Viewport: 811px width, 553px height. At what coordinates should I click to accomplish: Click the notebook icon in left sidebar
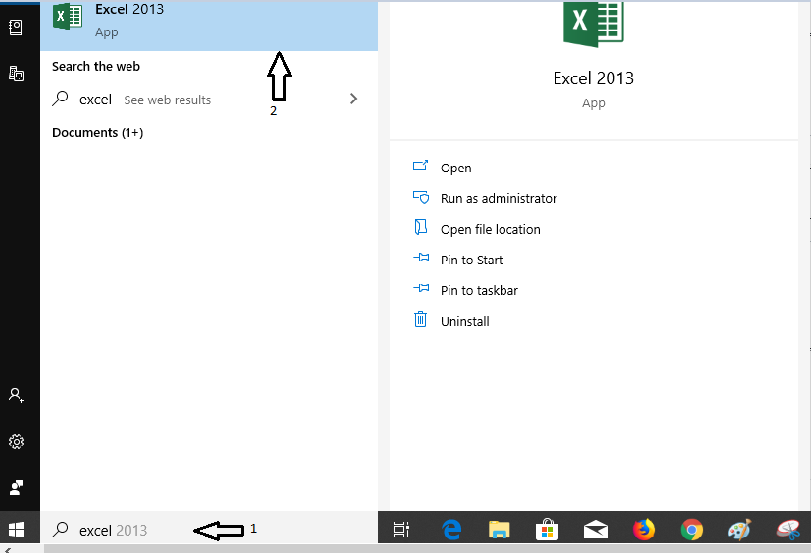pos(16,27)
